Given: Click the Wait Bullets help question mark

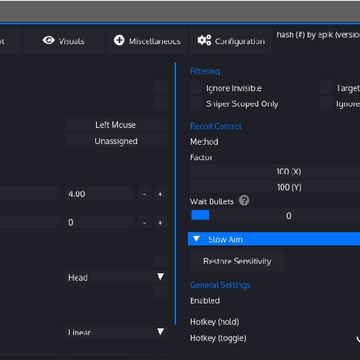Looking at the screenshot, I should click(x=244, y=201).
